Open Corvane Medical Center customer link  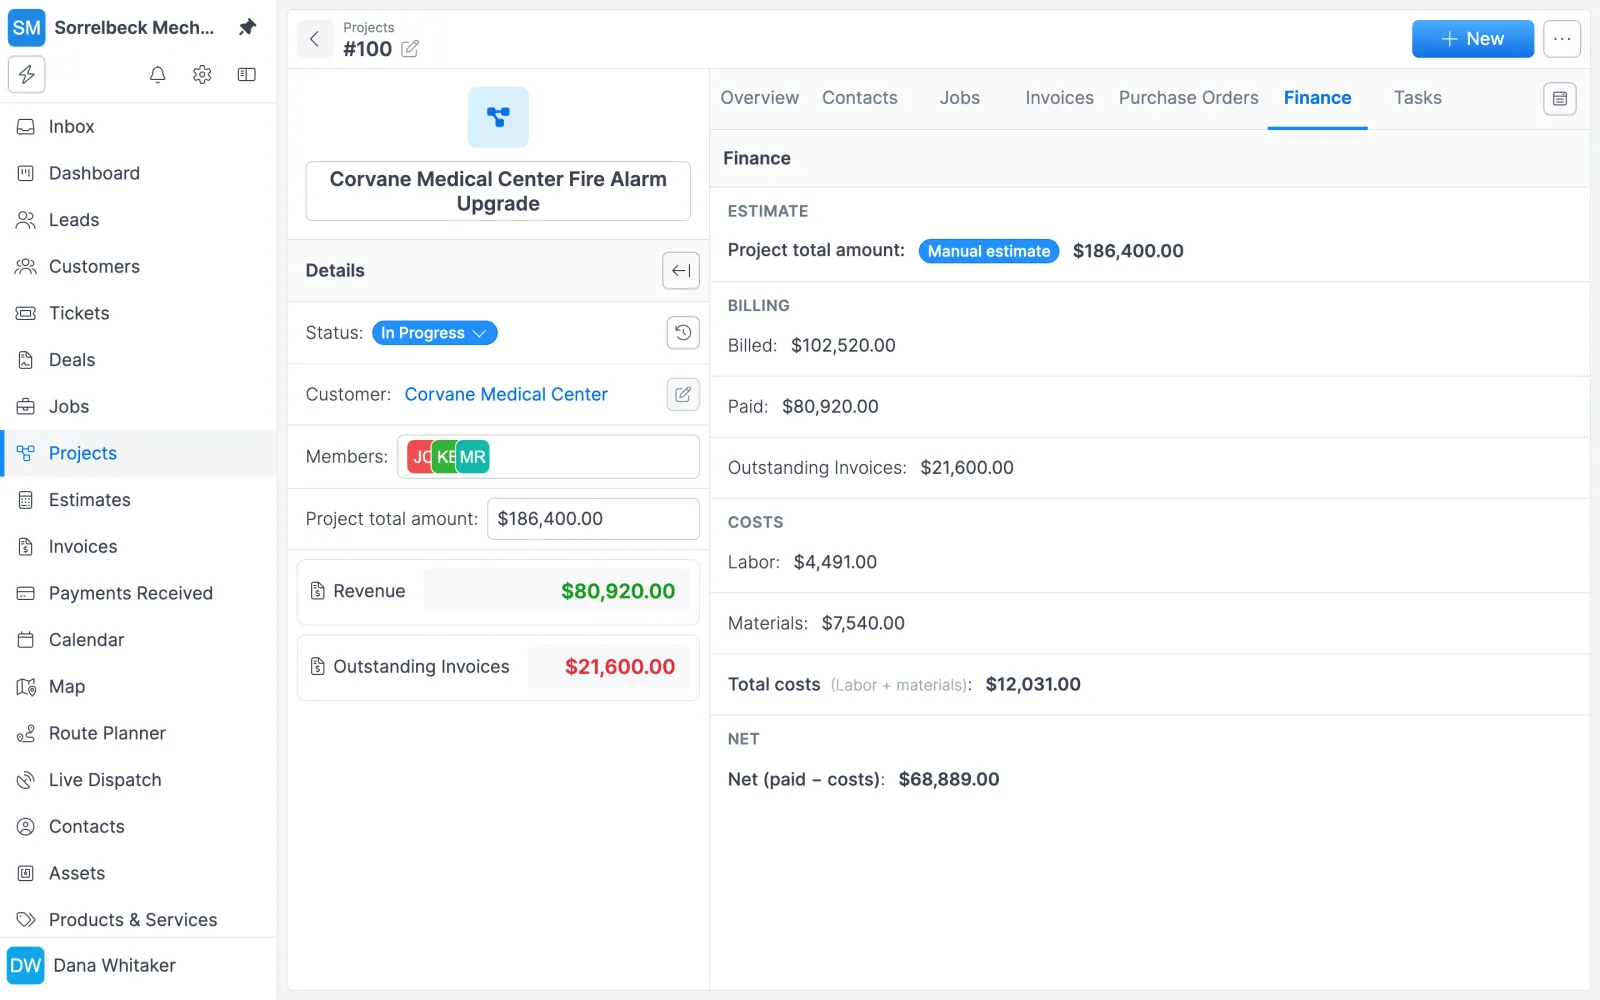coord(506,395)
